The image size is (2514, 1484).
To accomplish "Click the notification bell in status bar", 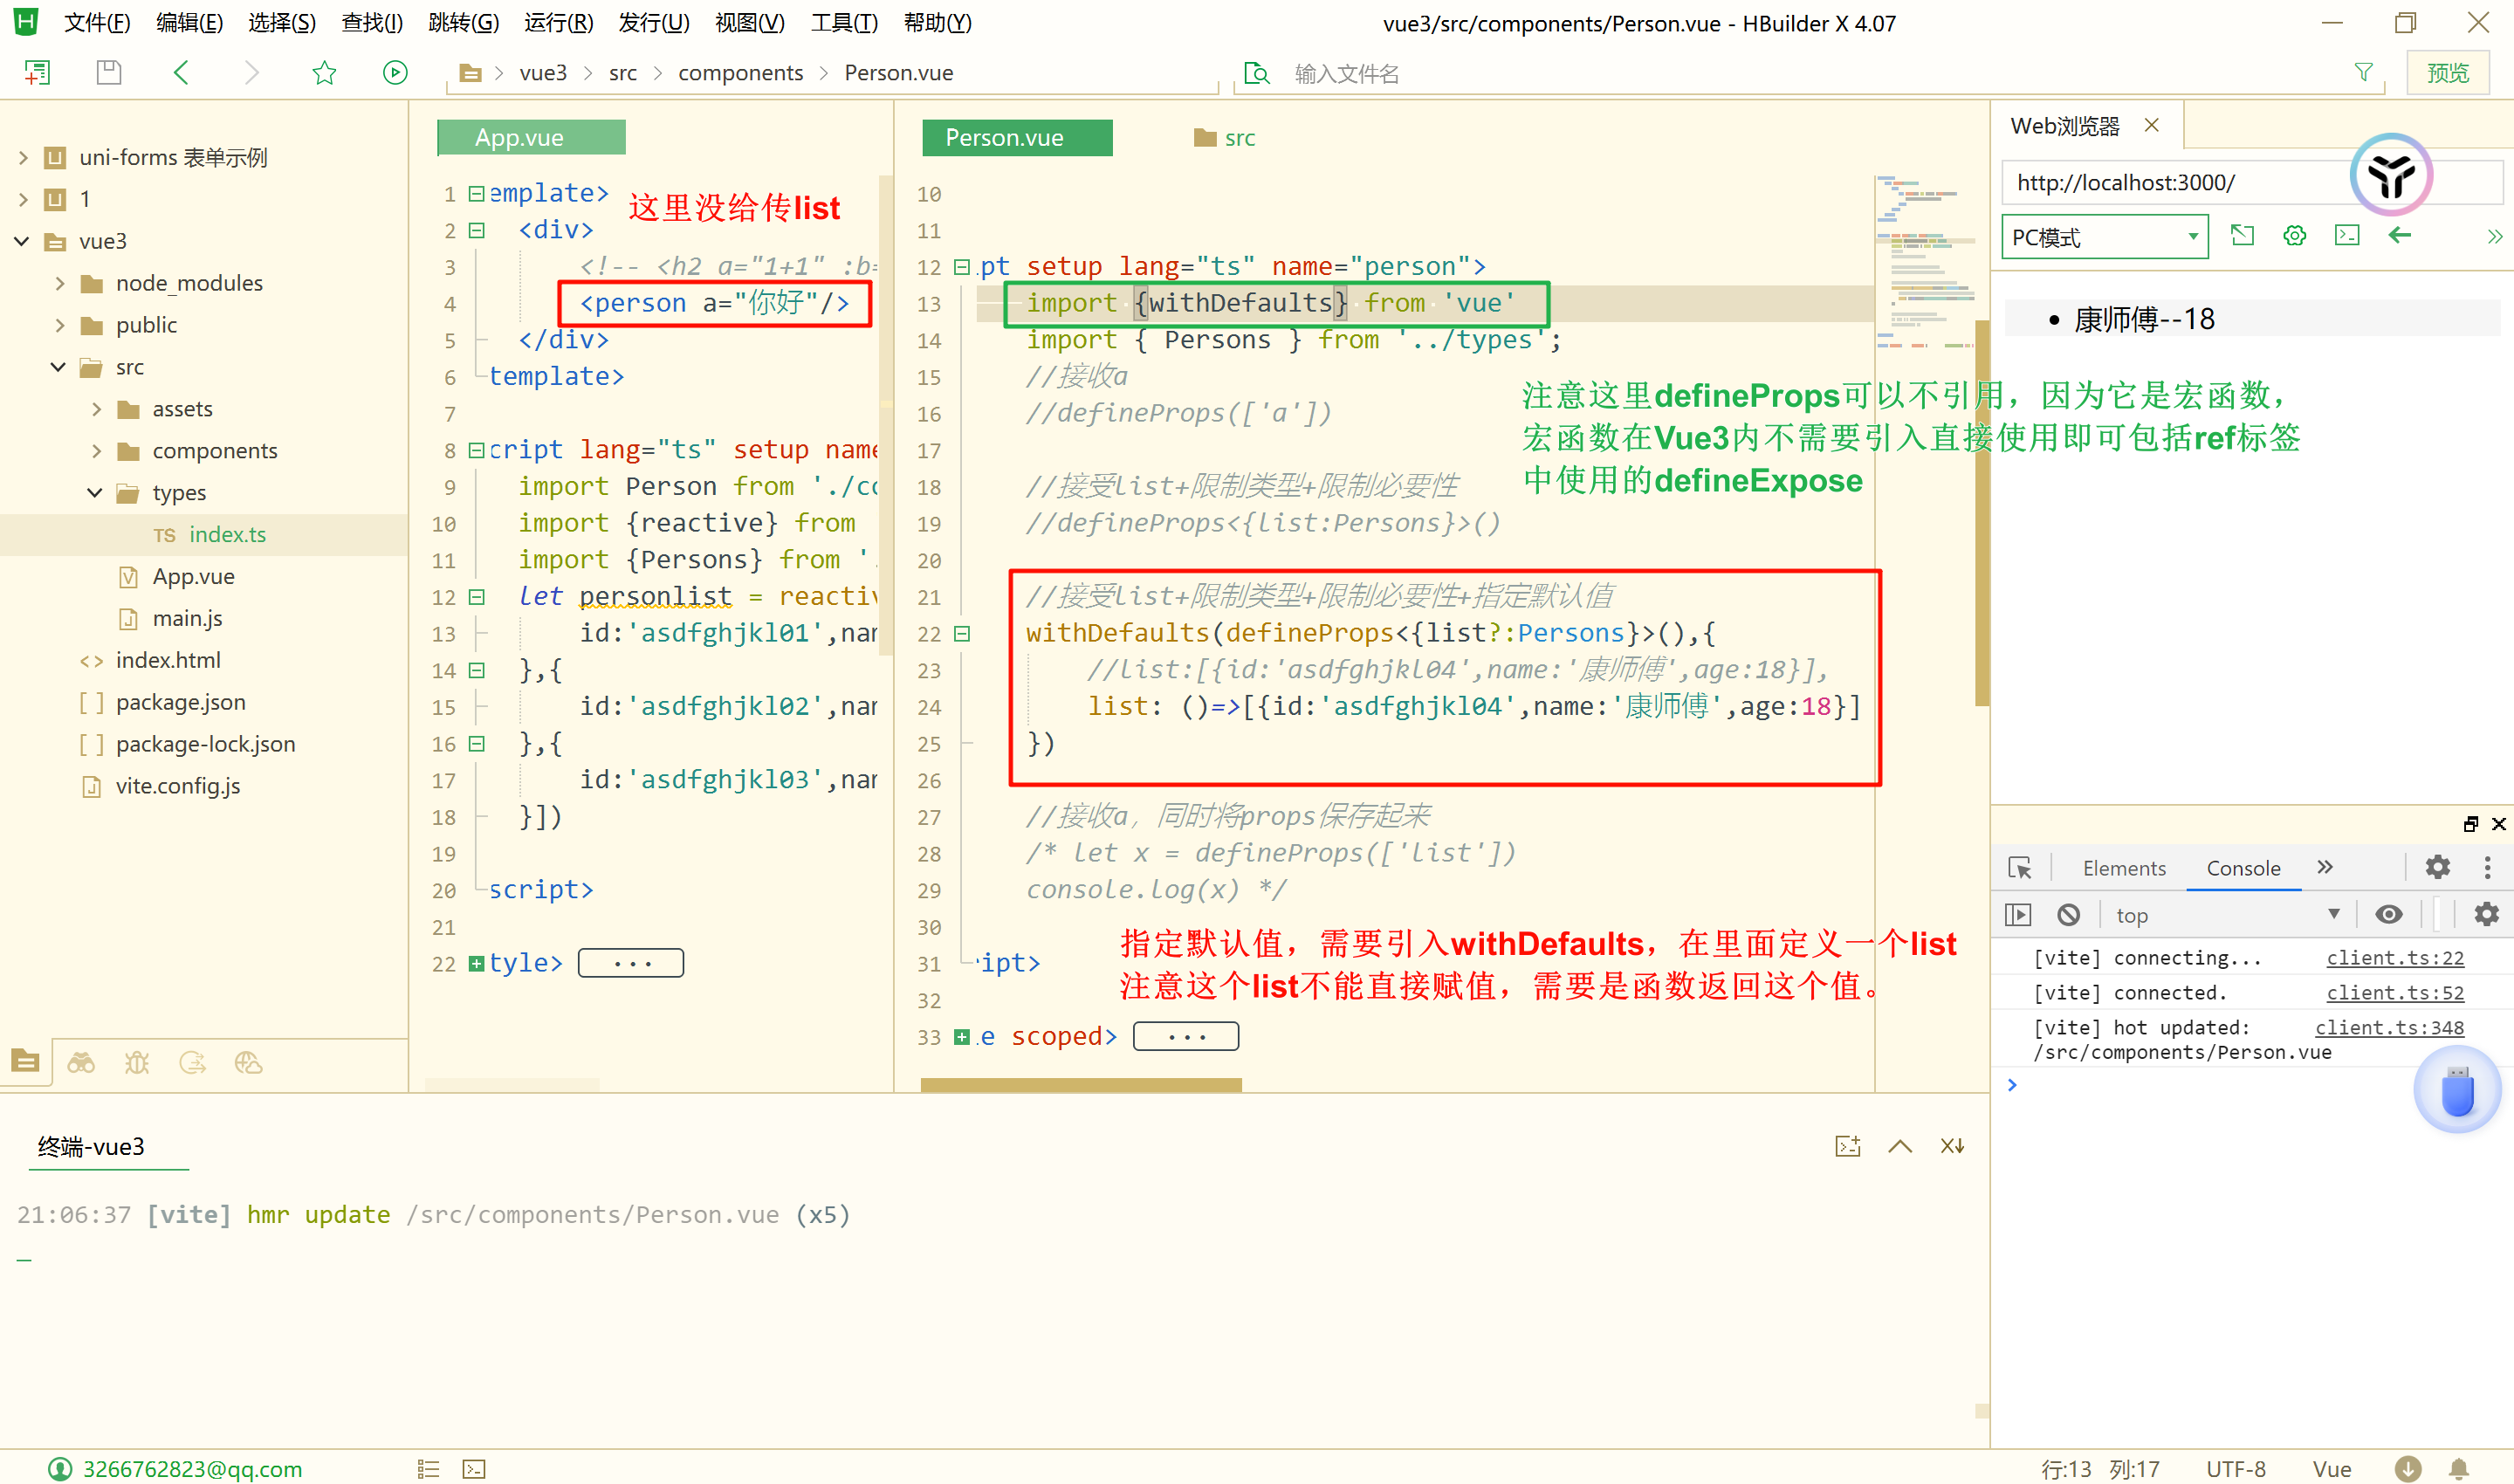I will click(x=2458, y=1468).
